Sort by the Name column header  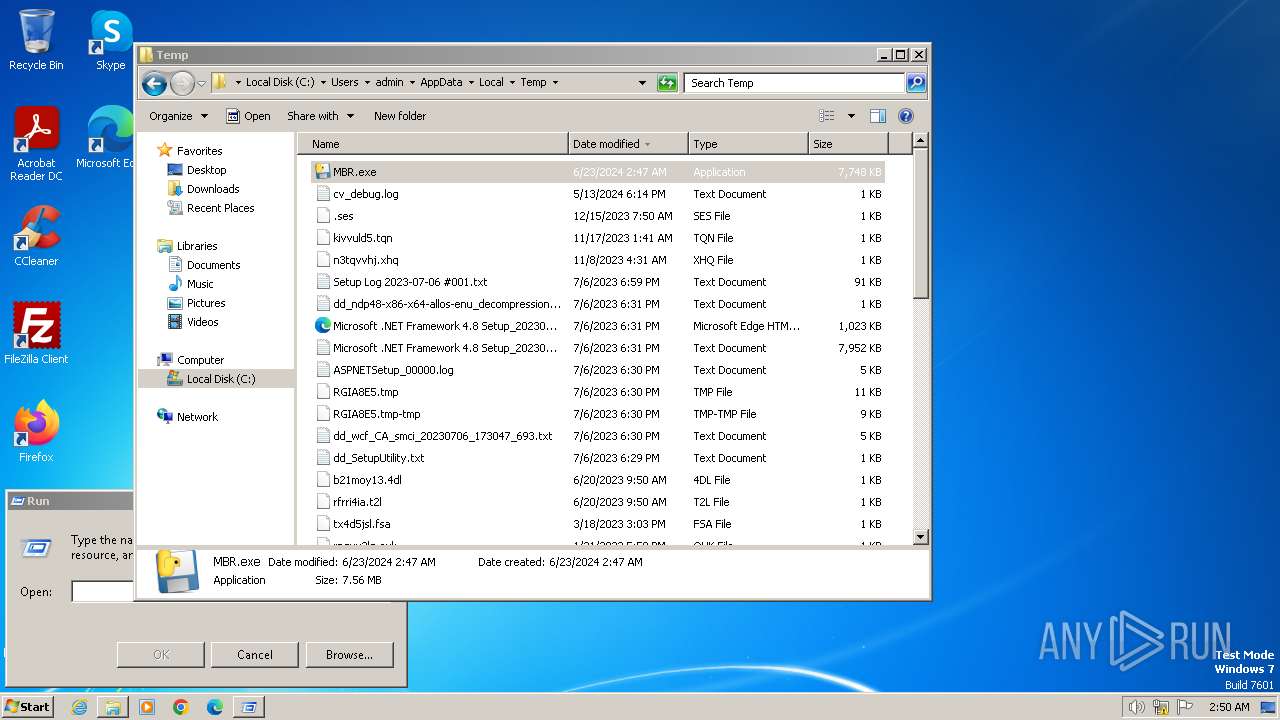(433, 144)
